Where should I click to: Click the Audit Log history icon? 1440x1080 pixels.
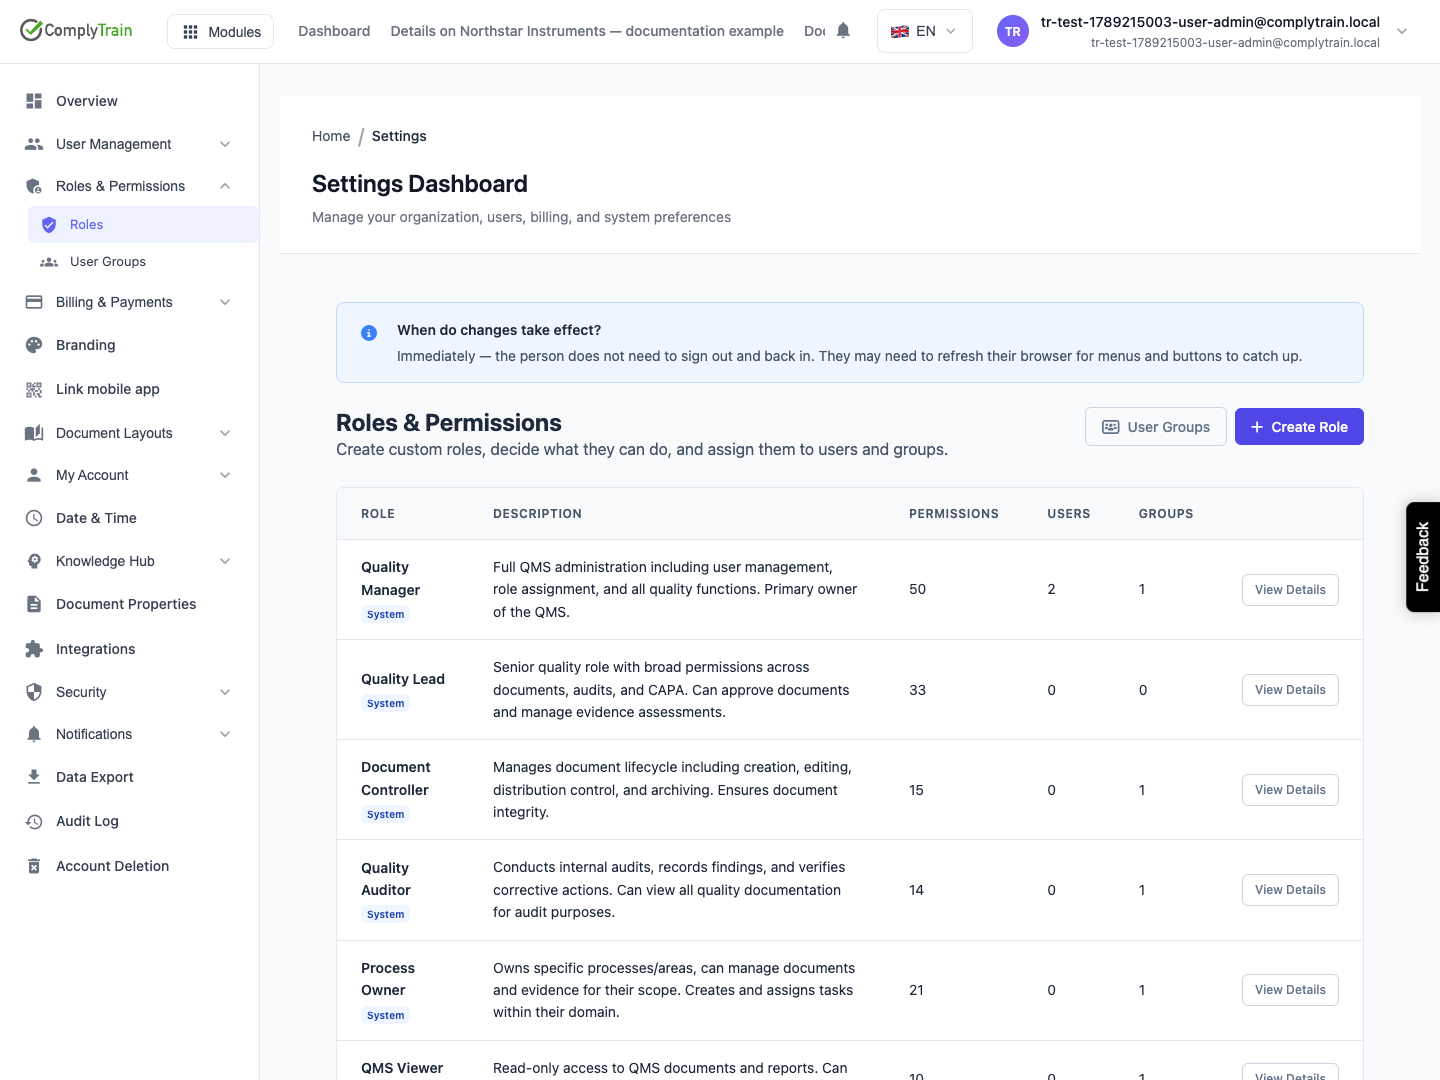34,821
